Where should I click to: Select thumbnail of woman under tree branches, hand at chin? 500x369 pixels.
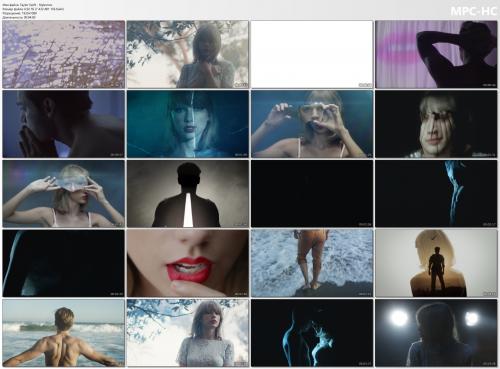(188, 54)
